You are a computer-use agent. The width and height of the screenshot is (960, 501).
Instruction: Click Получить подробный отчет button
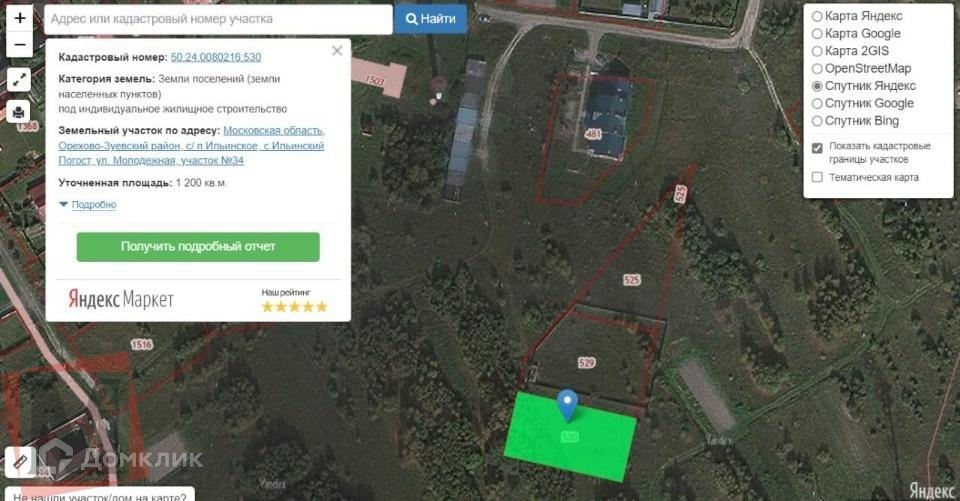click(198, 247)
